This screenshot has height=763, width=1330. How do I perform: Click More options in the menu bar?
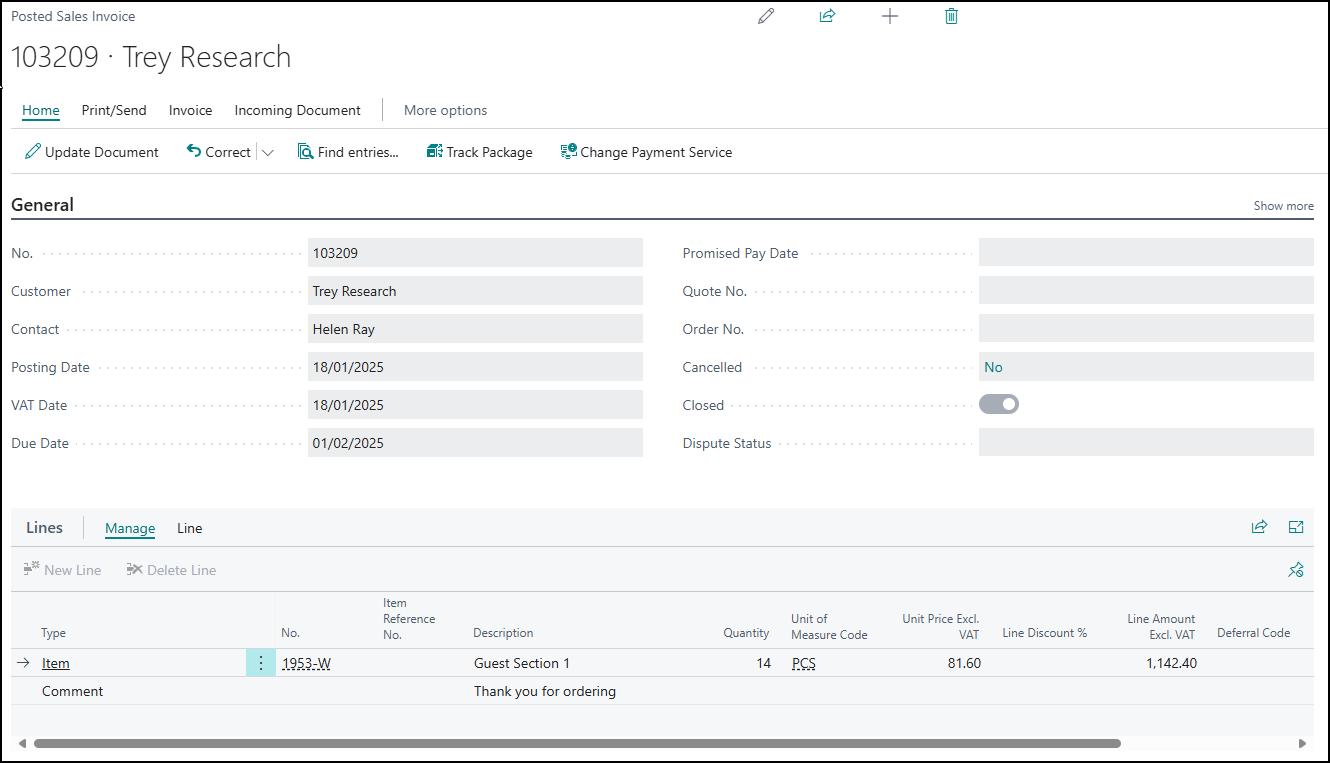[x=445, y=110]
